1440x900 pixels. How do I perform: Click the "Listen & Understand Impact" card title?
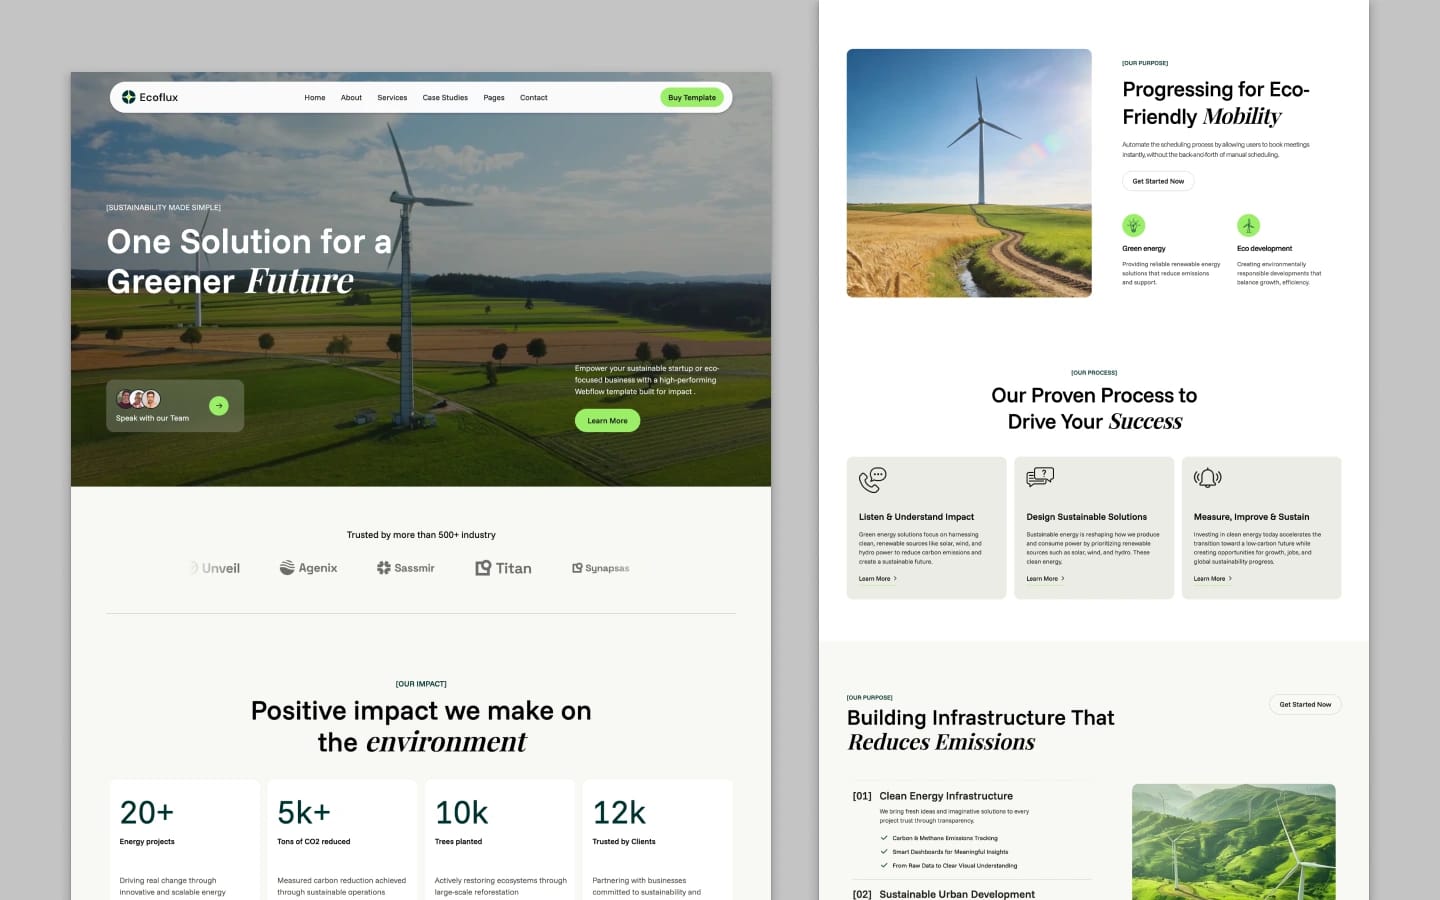coord(916,517)
